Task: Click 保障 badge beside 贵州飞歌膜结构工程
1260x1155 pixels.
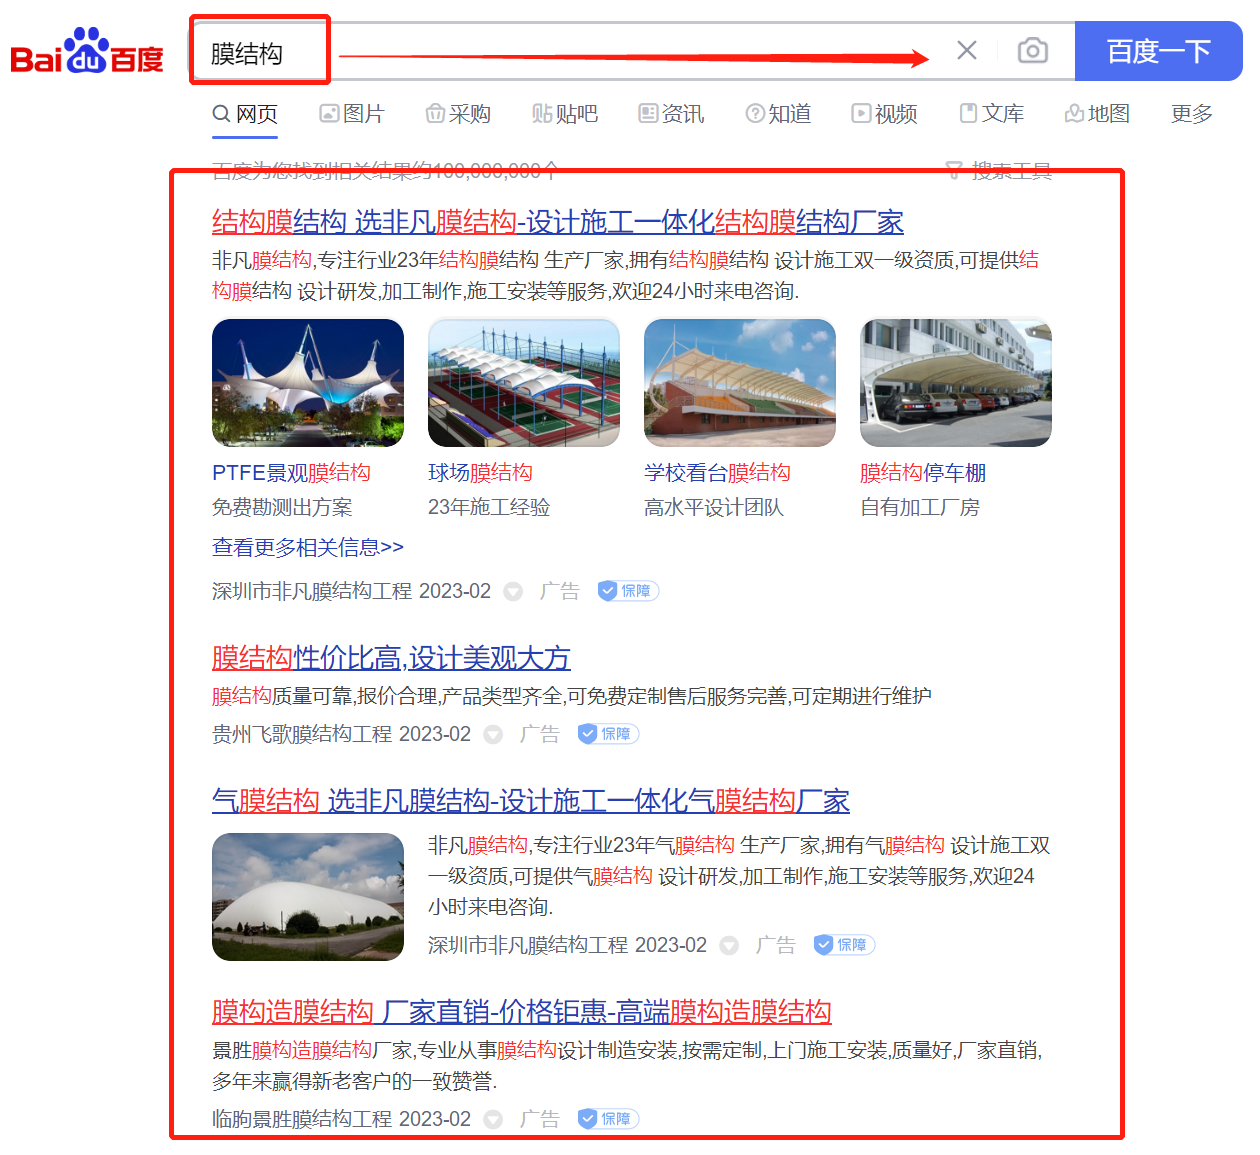Action: [608, 734]
